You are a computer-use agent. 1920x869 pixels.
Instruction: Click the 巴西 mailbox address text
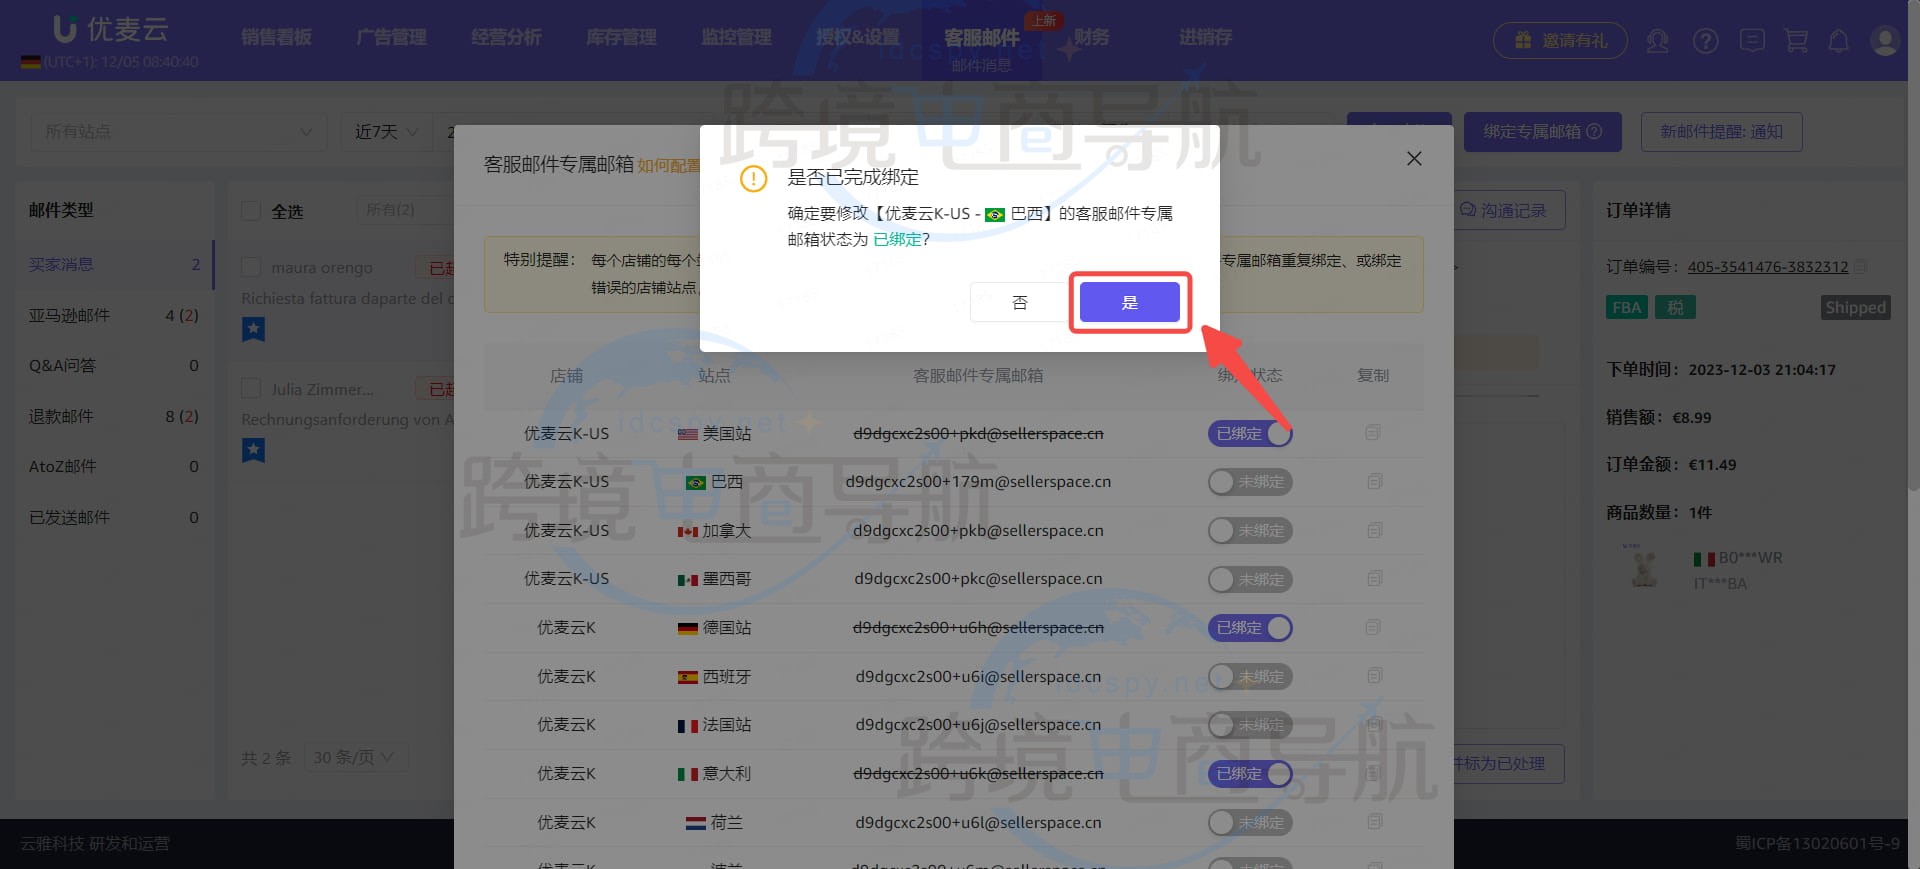(978, 482)
